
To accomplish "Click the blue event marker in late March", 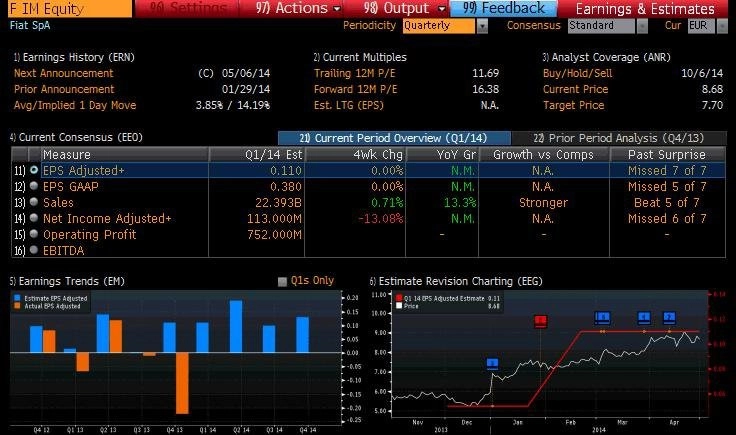I will pyautogui.click(x=644, y=317).
